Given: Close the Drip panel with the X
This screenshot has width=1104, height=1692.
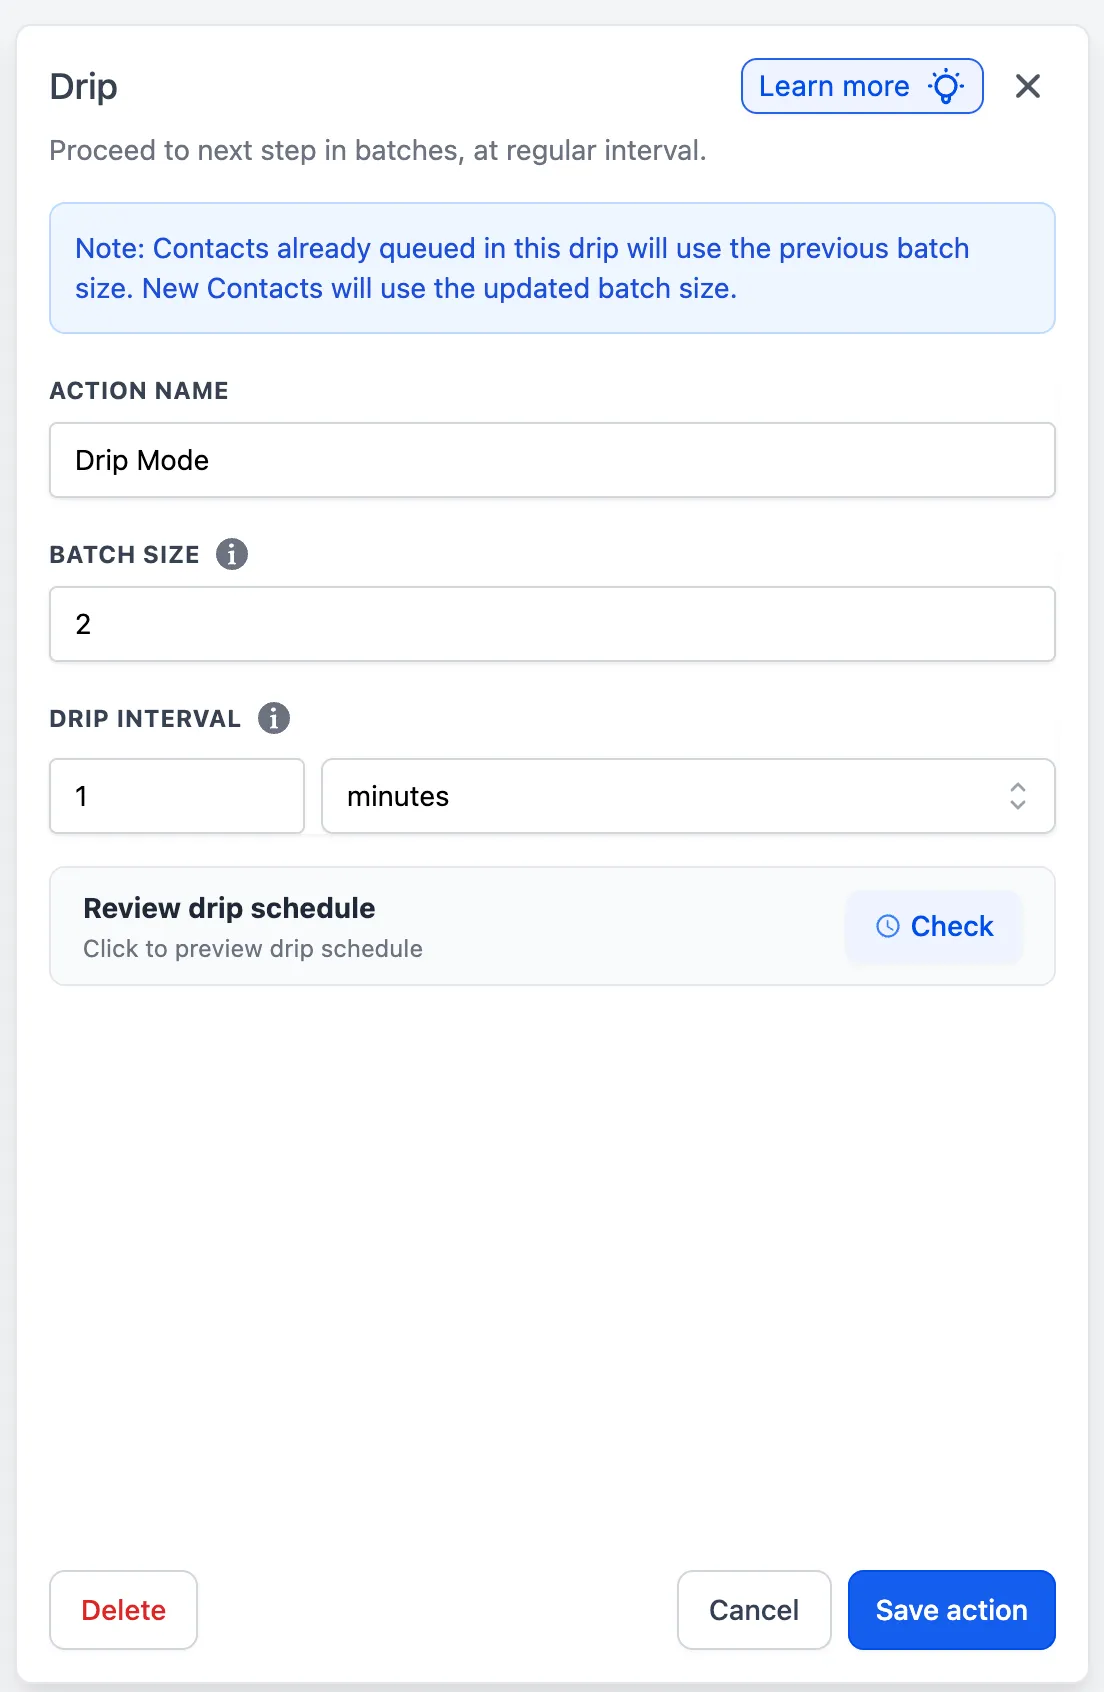Looking at the screenshot, I should [1028, 86].
